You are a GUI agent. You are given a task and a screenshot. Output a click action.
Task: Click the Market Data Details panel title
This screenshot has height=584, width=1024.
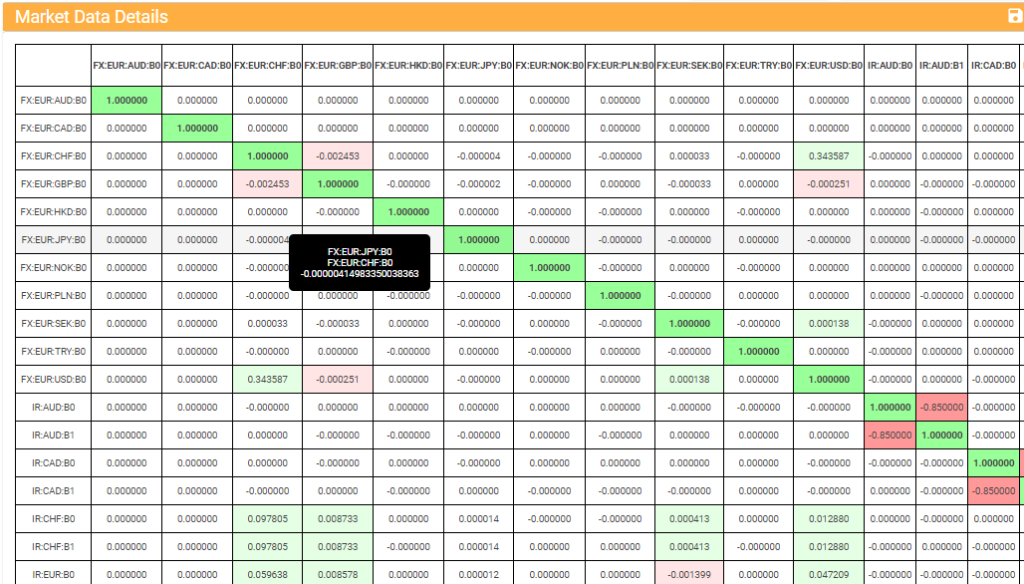91,17
